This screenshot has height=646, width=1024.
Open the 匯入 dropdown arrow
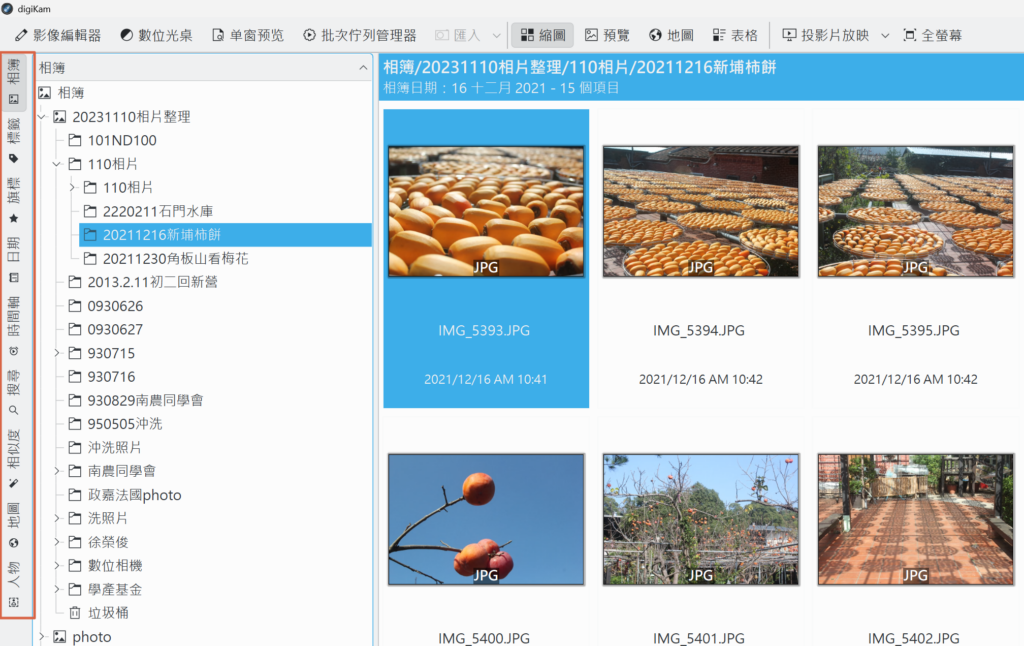coord(496,35)
